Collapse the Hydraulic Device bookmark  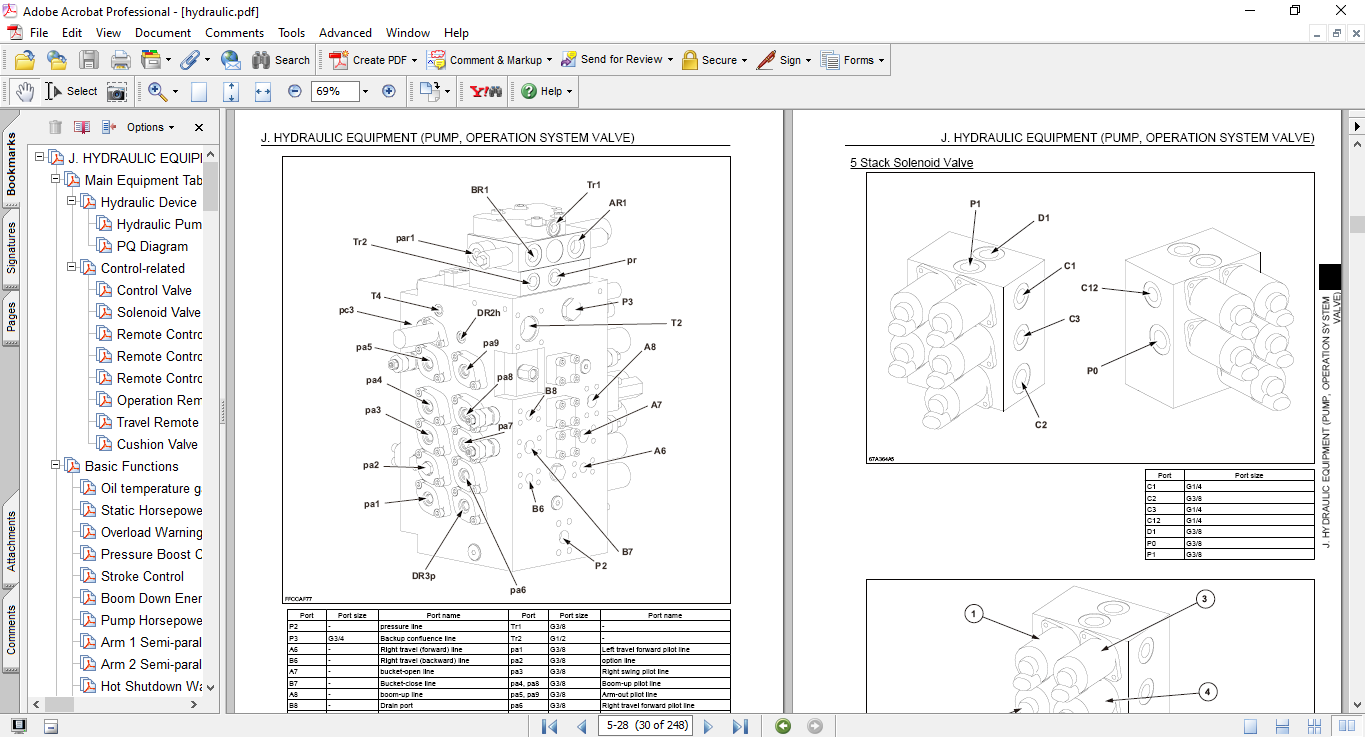pos(72,202)
